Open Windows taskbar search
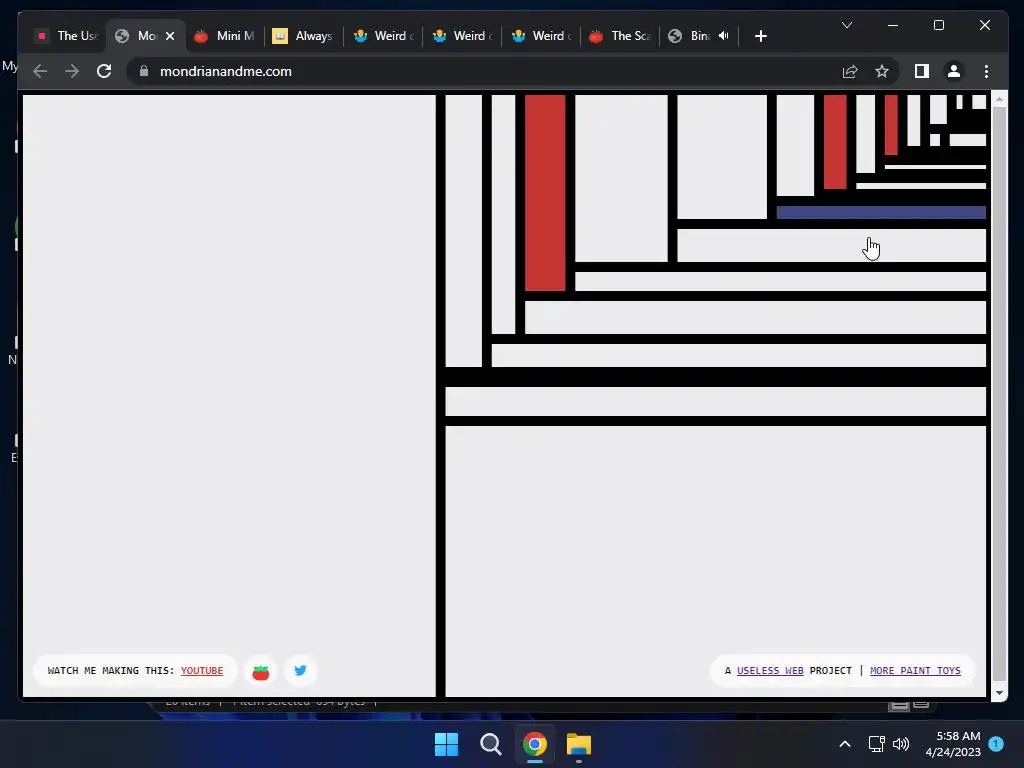This screenshot has height=768, width=1024. (490, 744)
